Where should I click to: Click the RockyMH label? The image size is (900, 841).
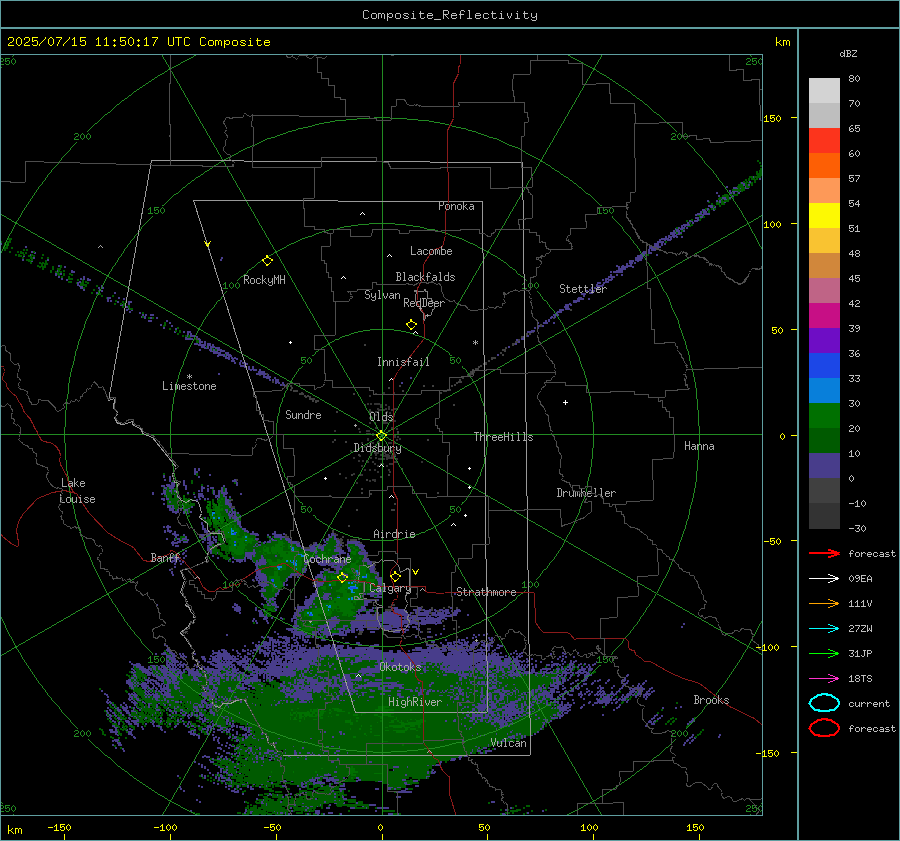(264, 280)
